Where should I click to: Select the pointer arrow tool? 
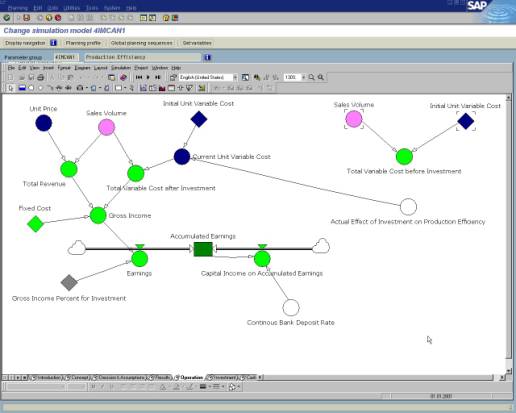[x=11, y=88]
